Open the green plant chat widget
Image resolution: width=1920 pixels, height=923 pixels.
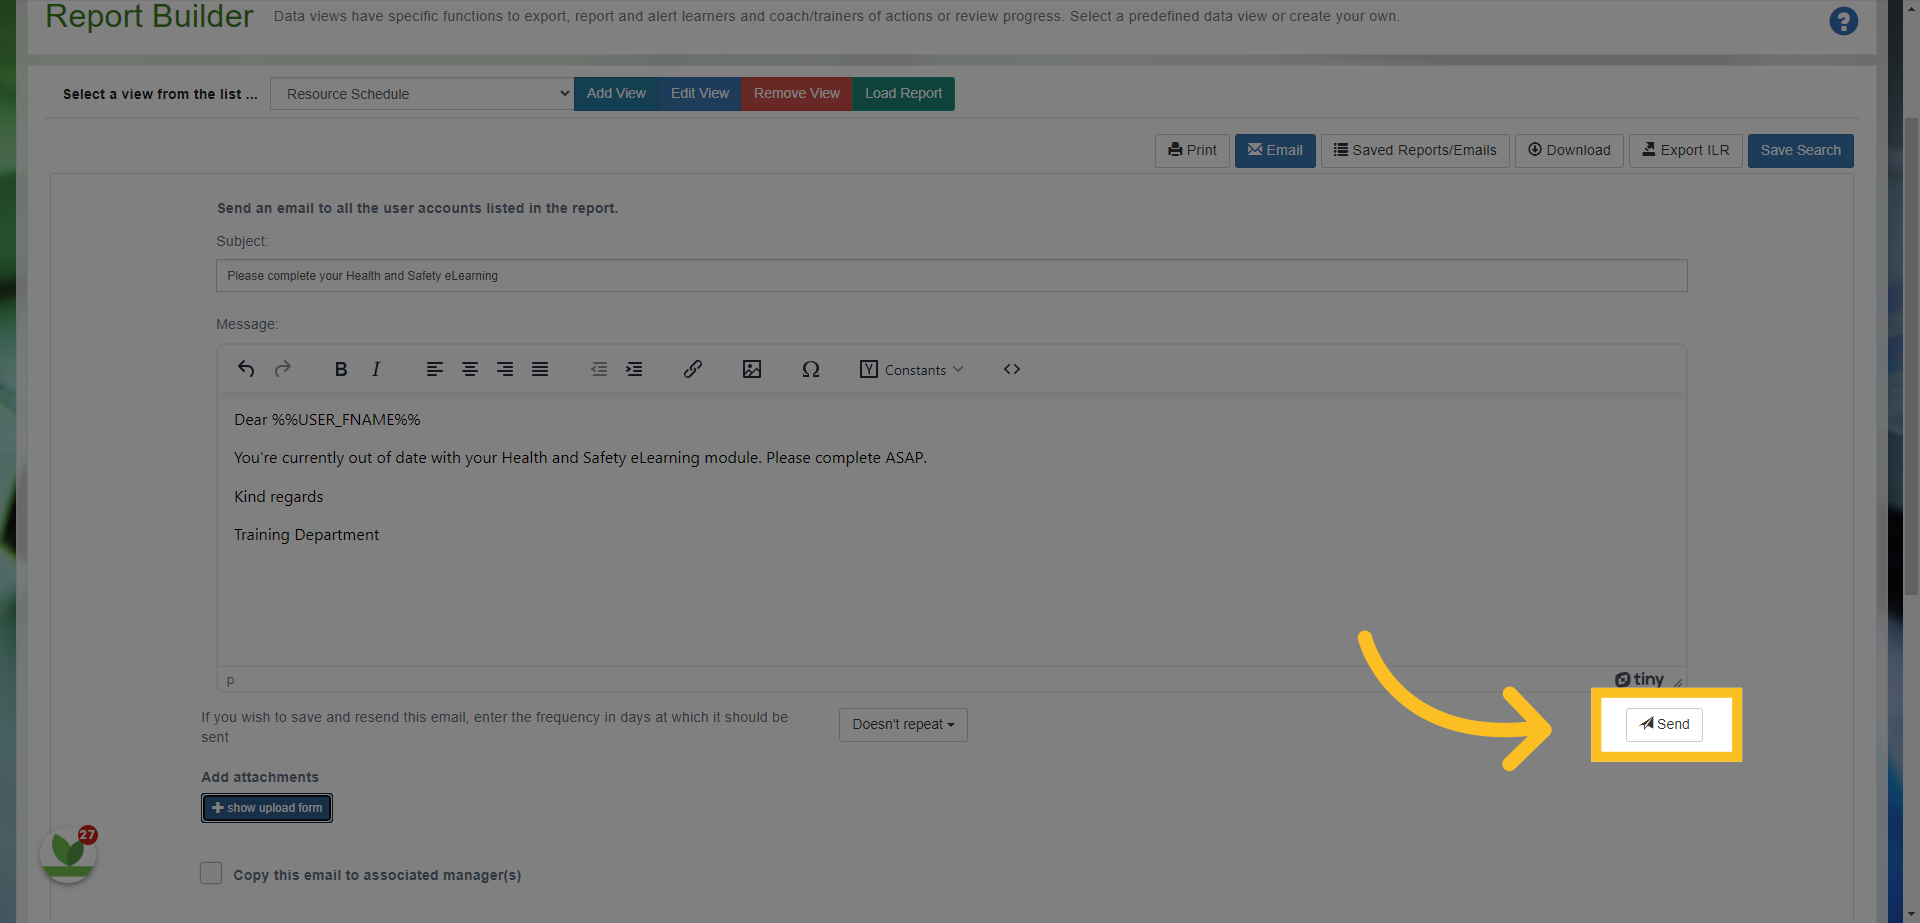point(68,853)
